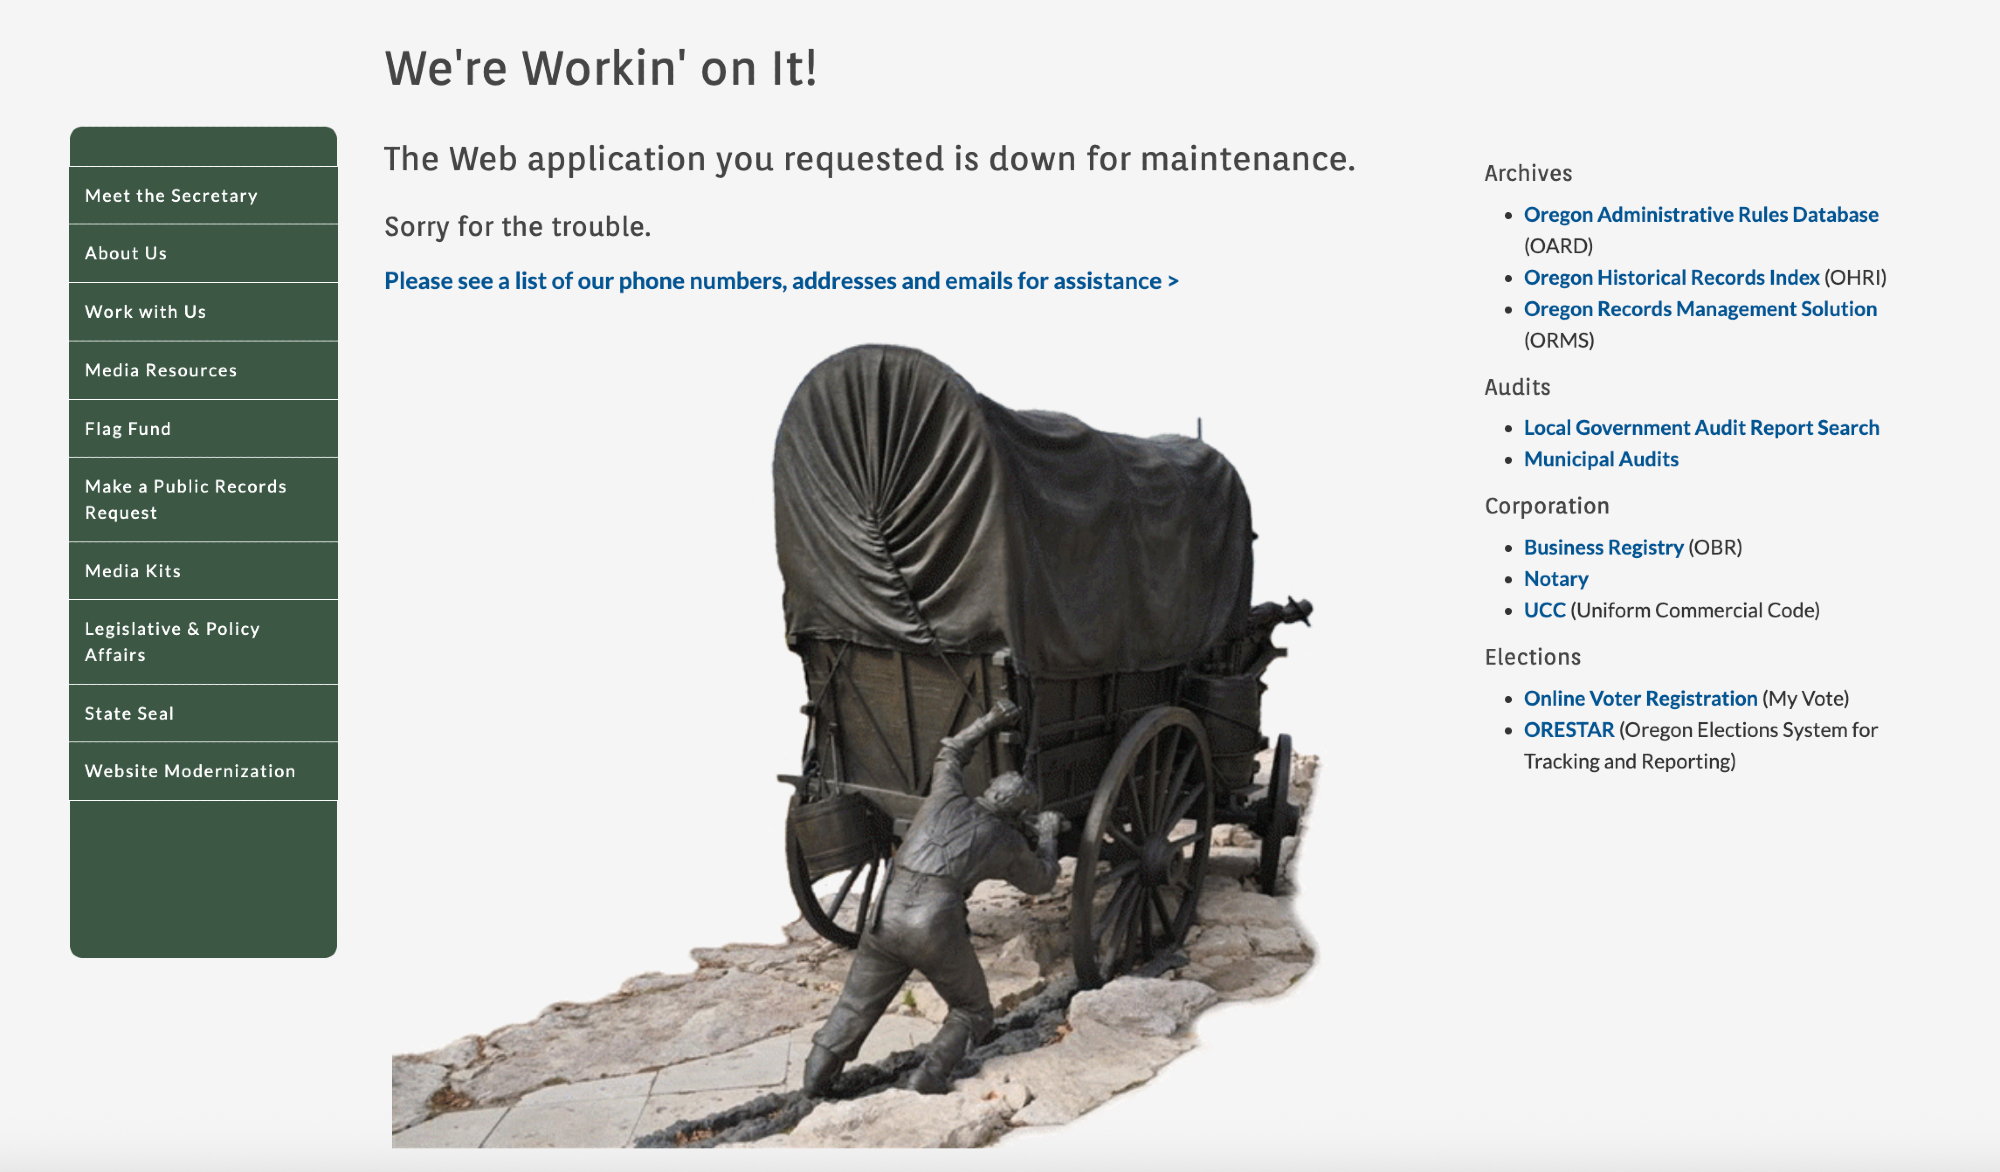Open Make a Public Records Request
This screenshot has height=1172, width=2000.
tap(186, 499)
